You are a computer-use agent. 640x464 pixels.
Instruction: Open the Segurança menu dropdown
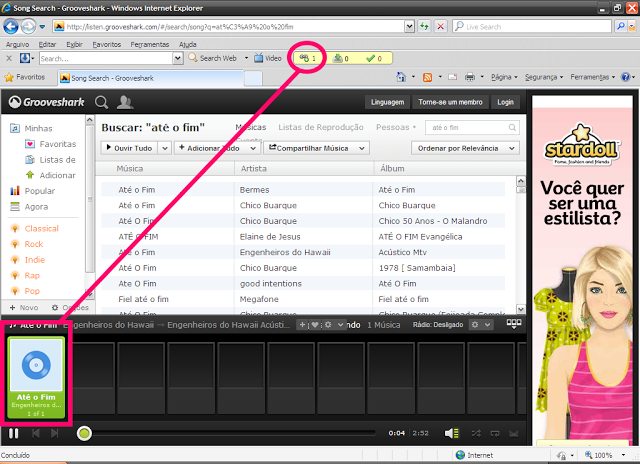(x=544, y=77)
